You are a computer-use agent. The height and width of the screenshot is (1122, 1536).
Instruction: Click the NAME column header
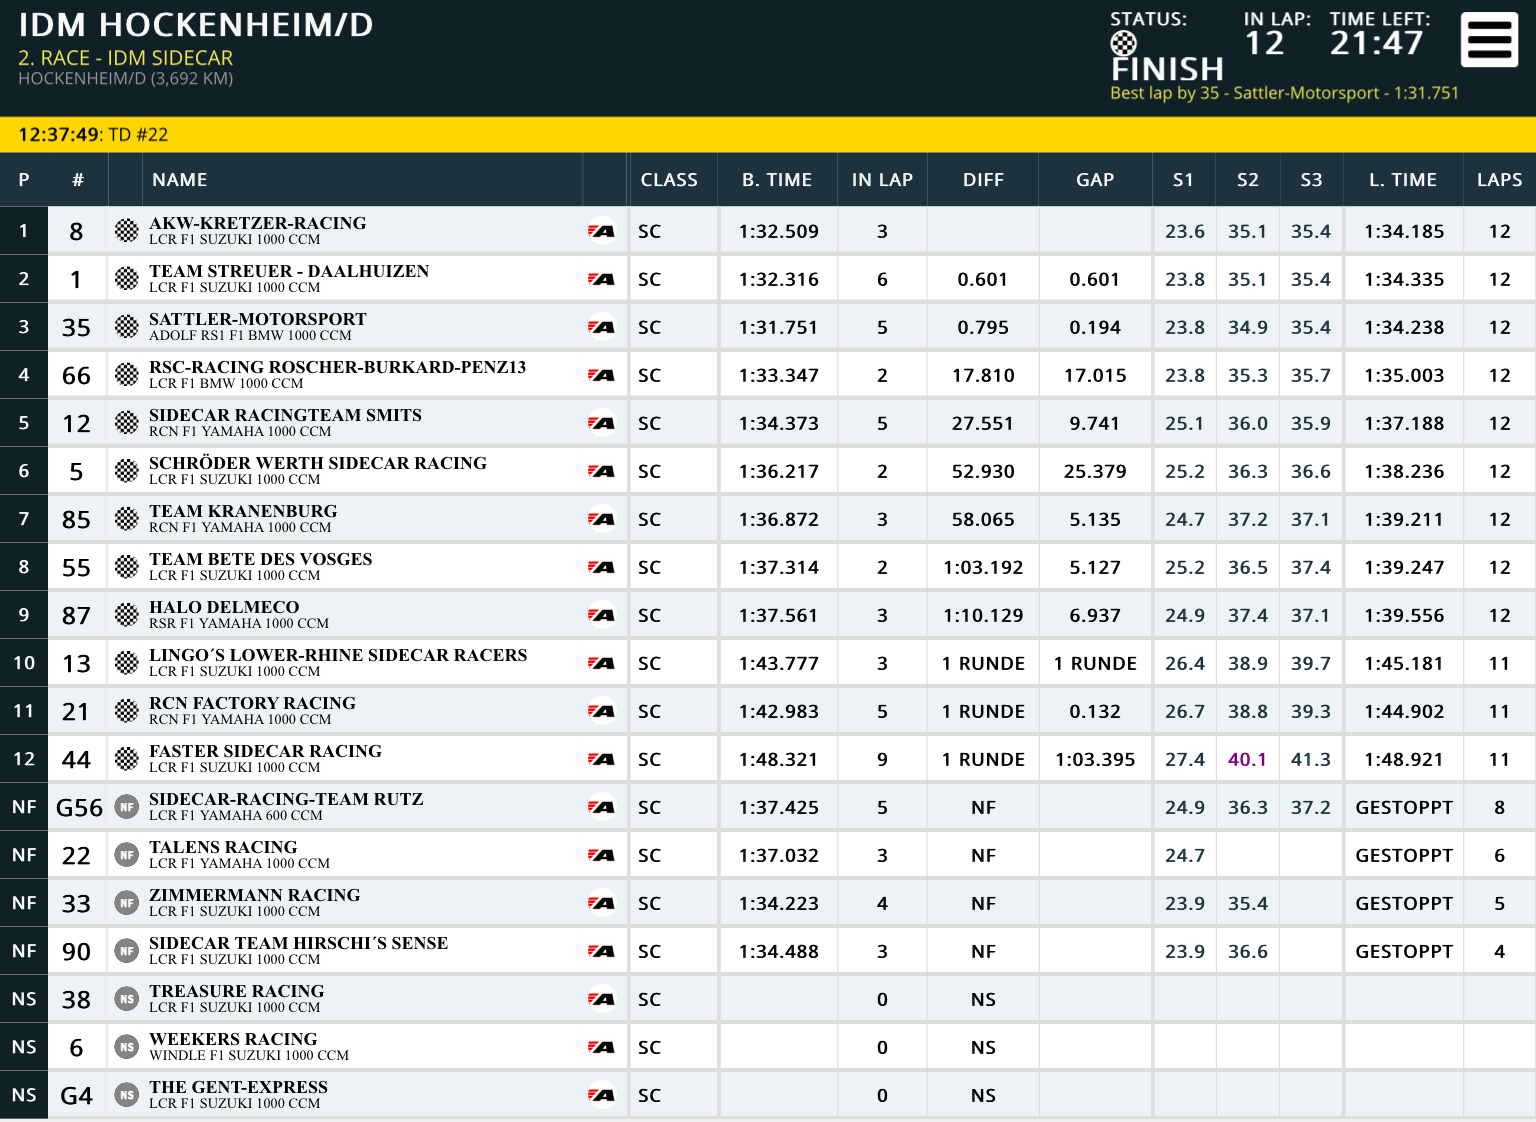180,180
